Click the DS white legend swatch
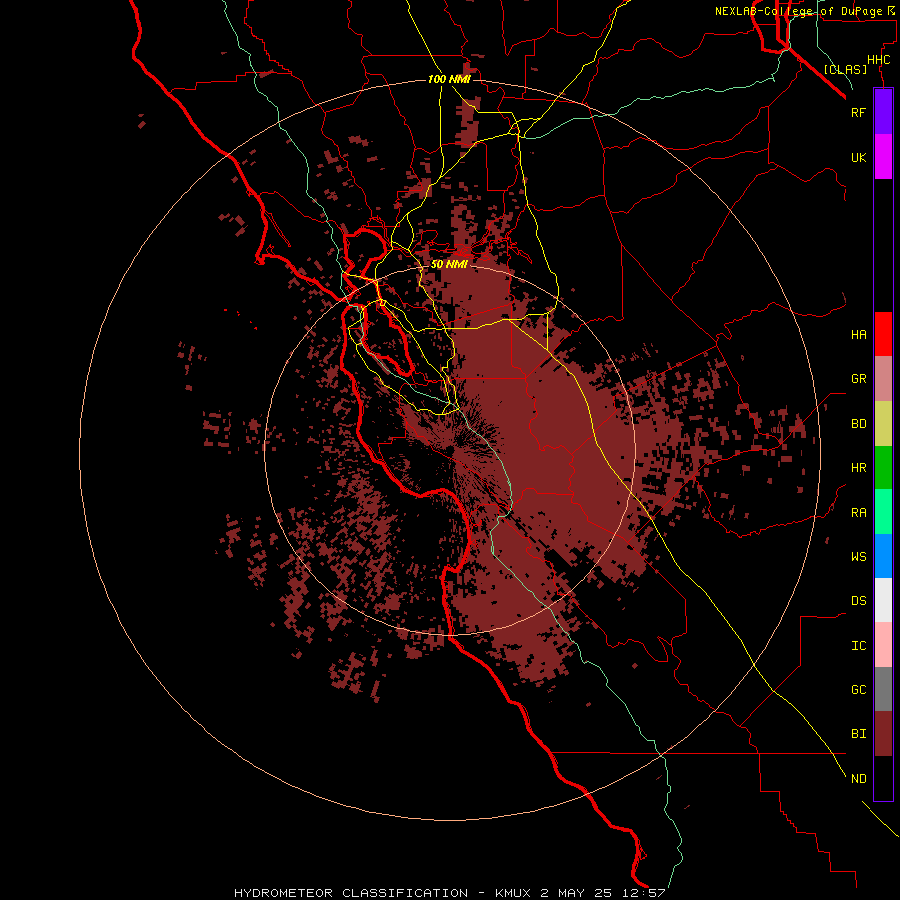 coord(883,600)
